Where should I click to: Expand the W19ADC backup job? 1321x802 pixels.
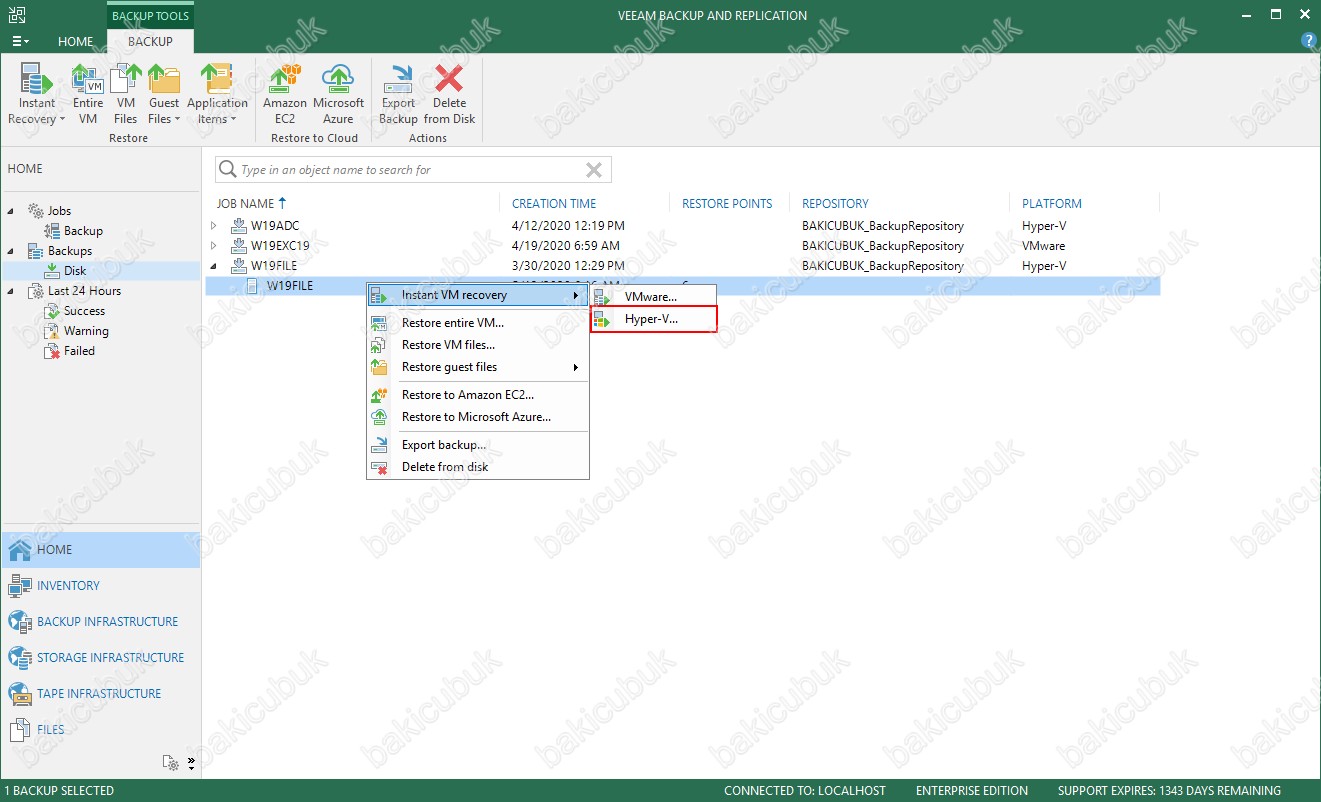(213, 226)
